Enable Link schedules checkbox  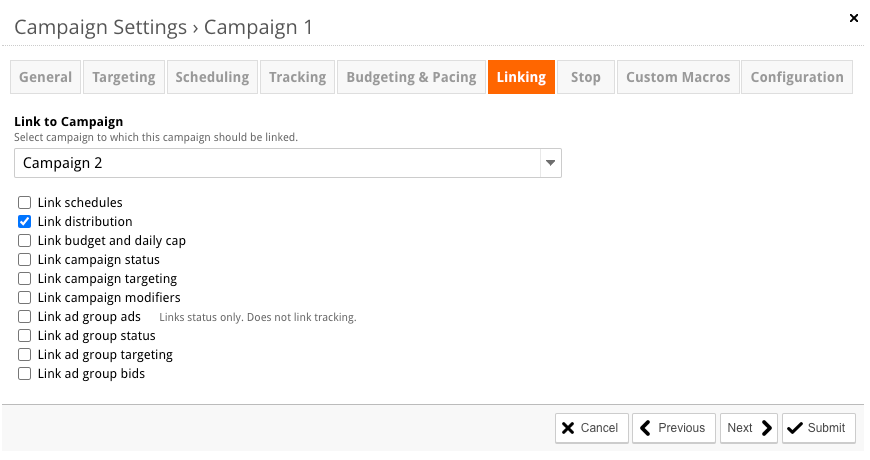[x=24, y=203]
